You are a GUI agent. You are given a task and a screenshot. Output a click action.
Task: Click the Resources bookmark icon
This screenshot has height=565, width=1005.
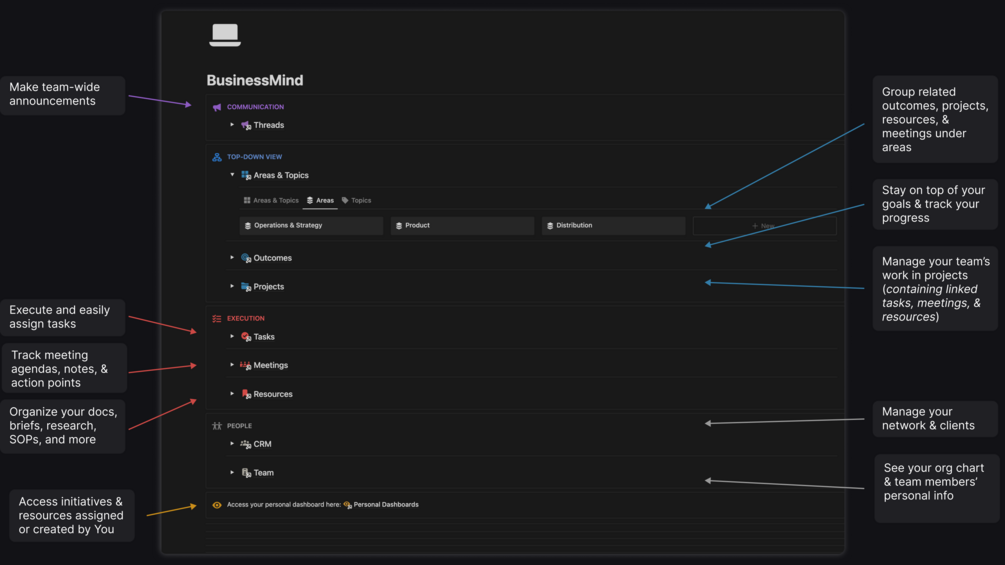click(x=245, y=394)
